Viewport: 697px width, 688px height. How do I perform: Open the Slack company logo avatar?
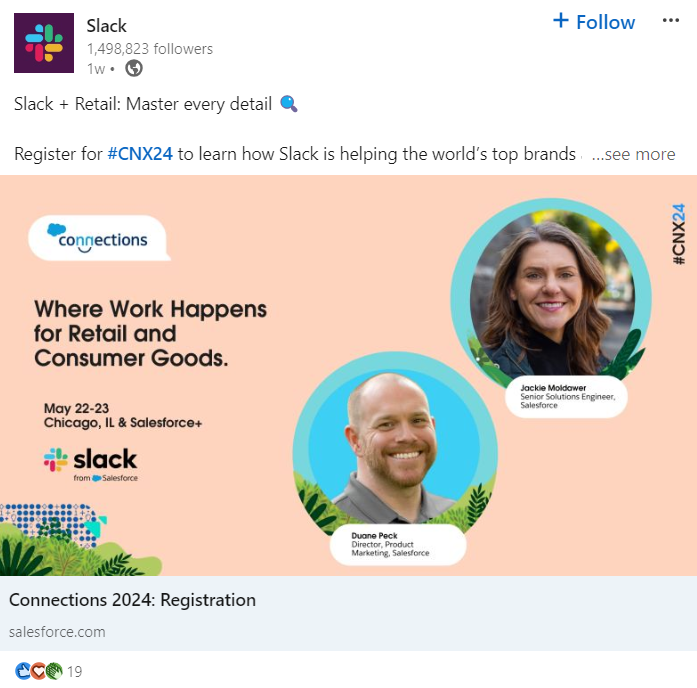[x=44, y=43]
